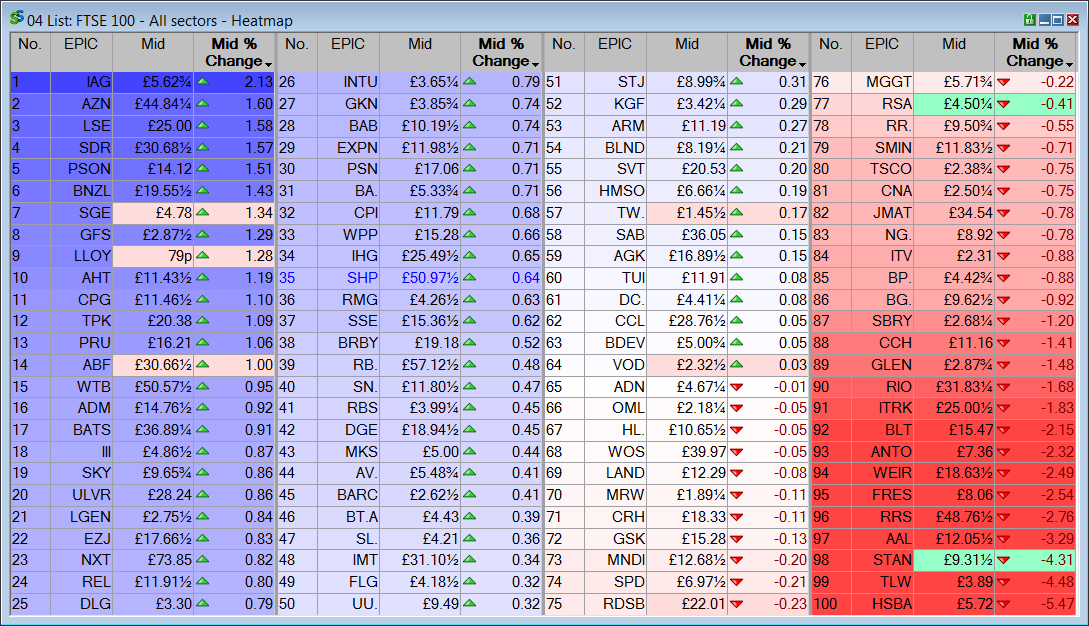Click the VOD price £2.32½
Viewport: 1089px width, 626px height.
(x=687, y=364)
